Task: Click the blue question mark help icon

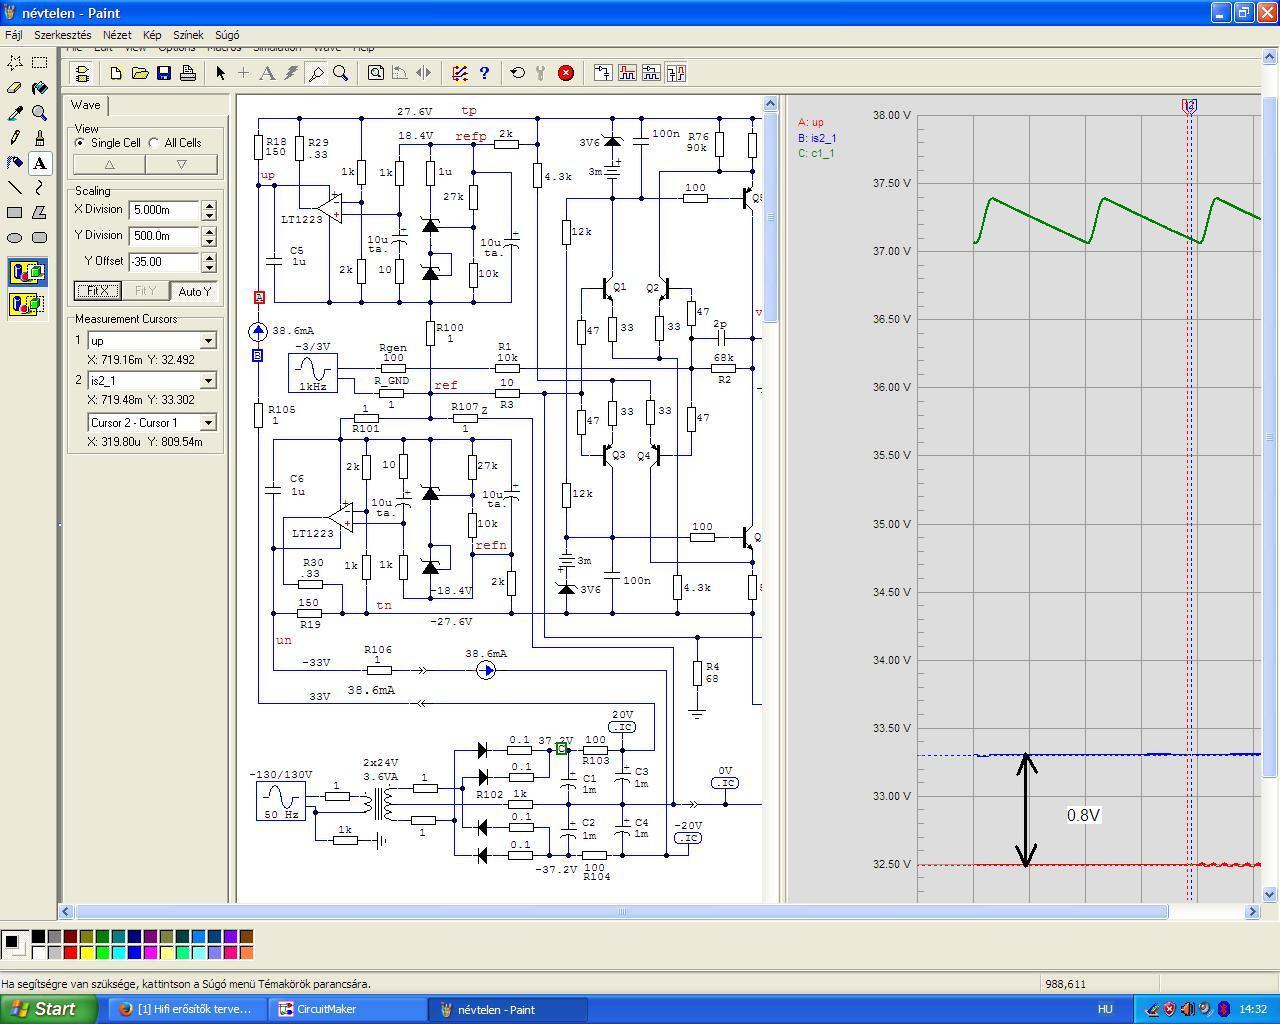Action: coord(484,73)
